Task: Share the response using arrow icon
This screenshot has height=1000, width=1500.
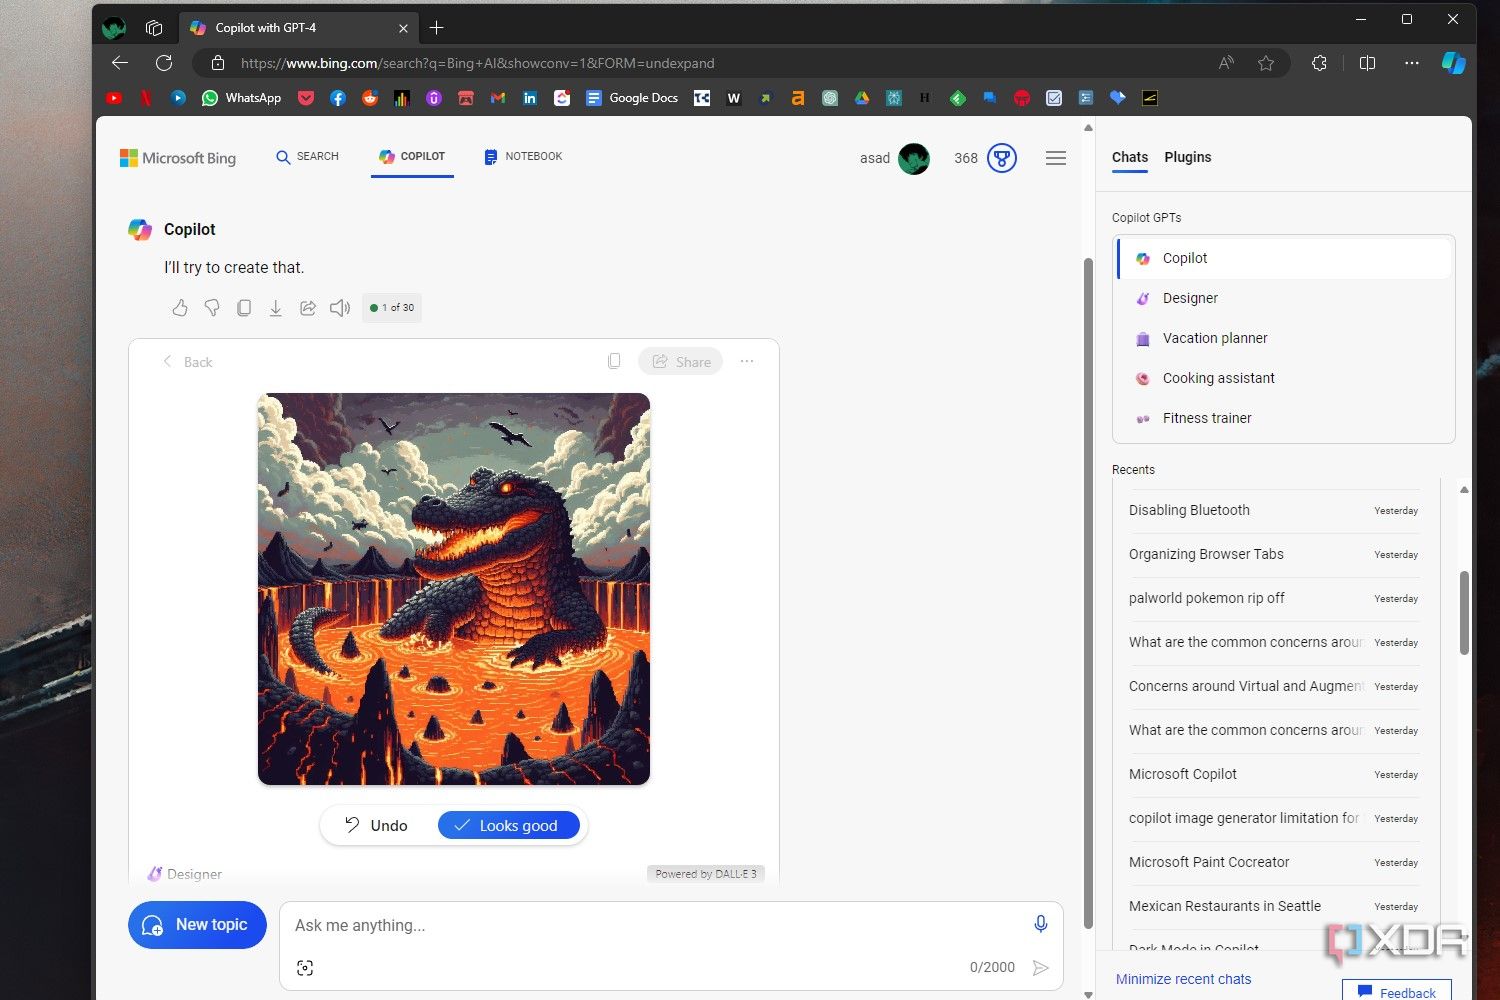Action: (x=308, y=308)
